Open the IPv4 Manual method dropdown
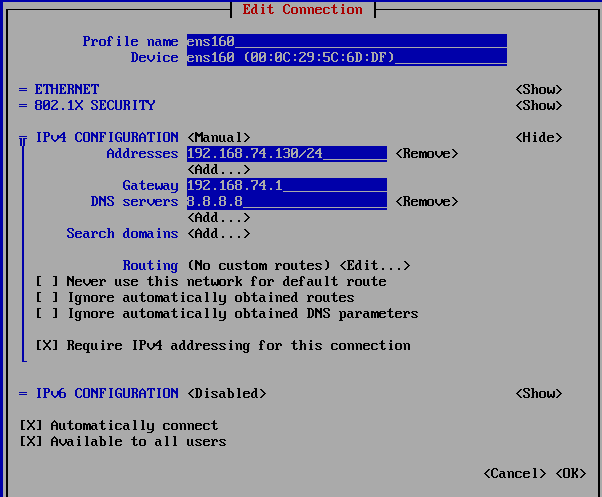 (x=218, y=138)
